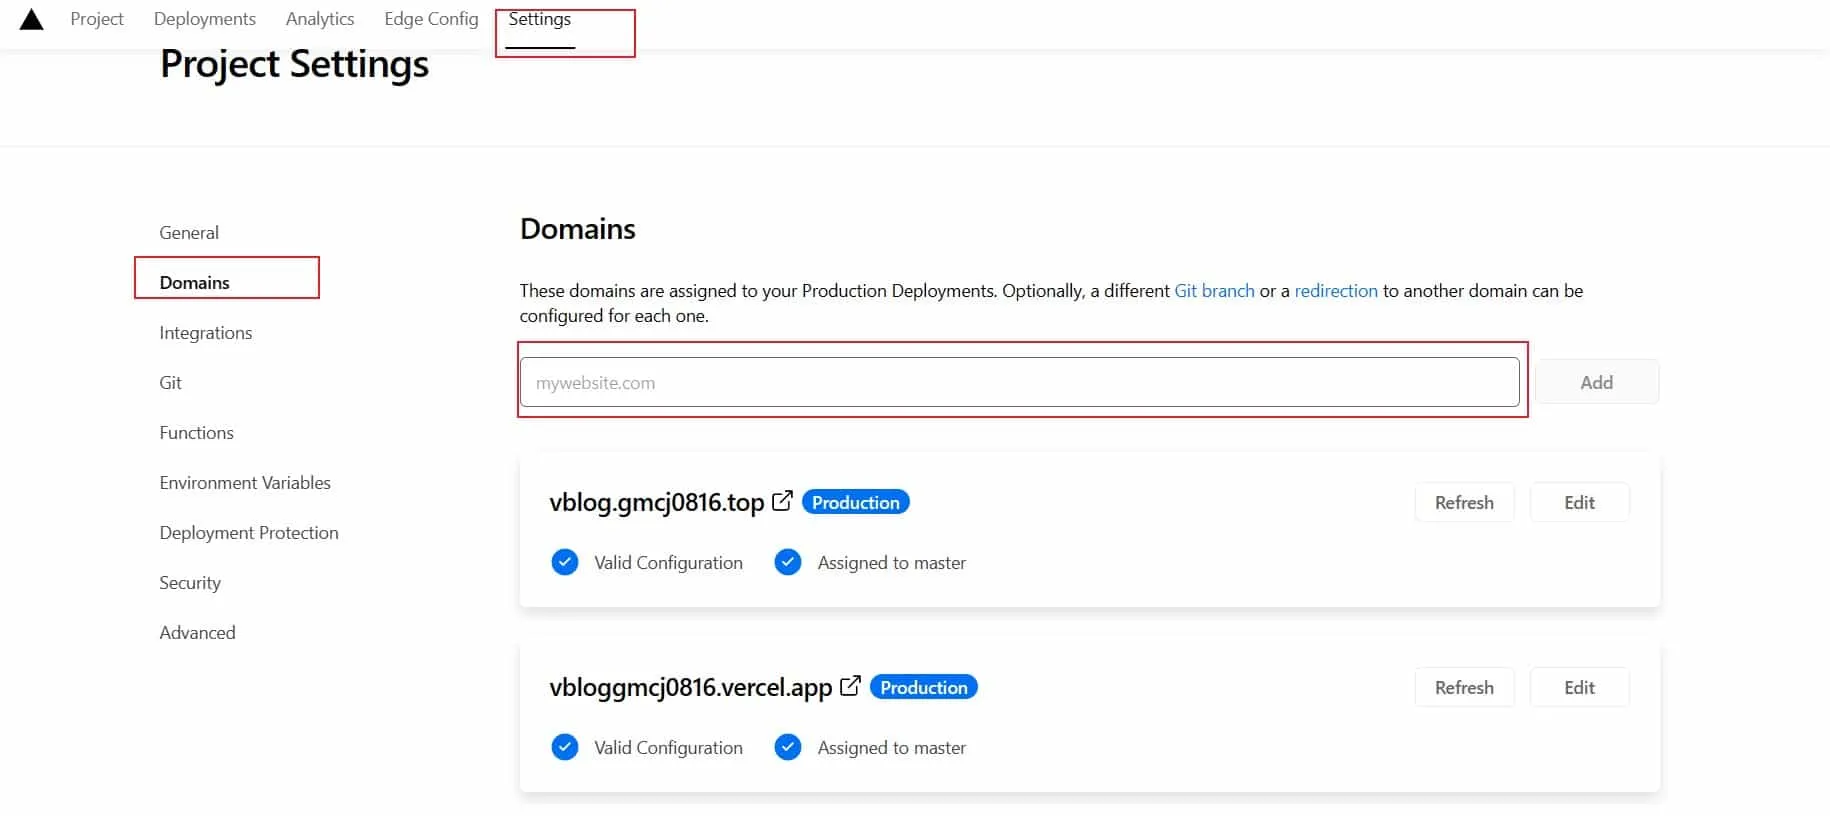Viewport: 1830px width, 816px height.
Task: Click Assigned to master checkmark for vbloggmcj0816.vercel.app
Action: [788, 747]
